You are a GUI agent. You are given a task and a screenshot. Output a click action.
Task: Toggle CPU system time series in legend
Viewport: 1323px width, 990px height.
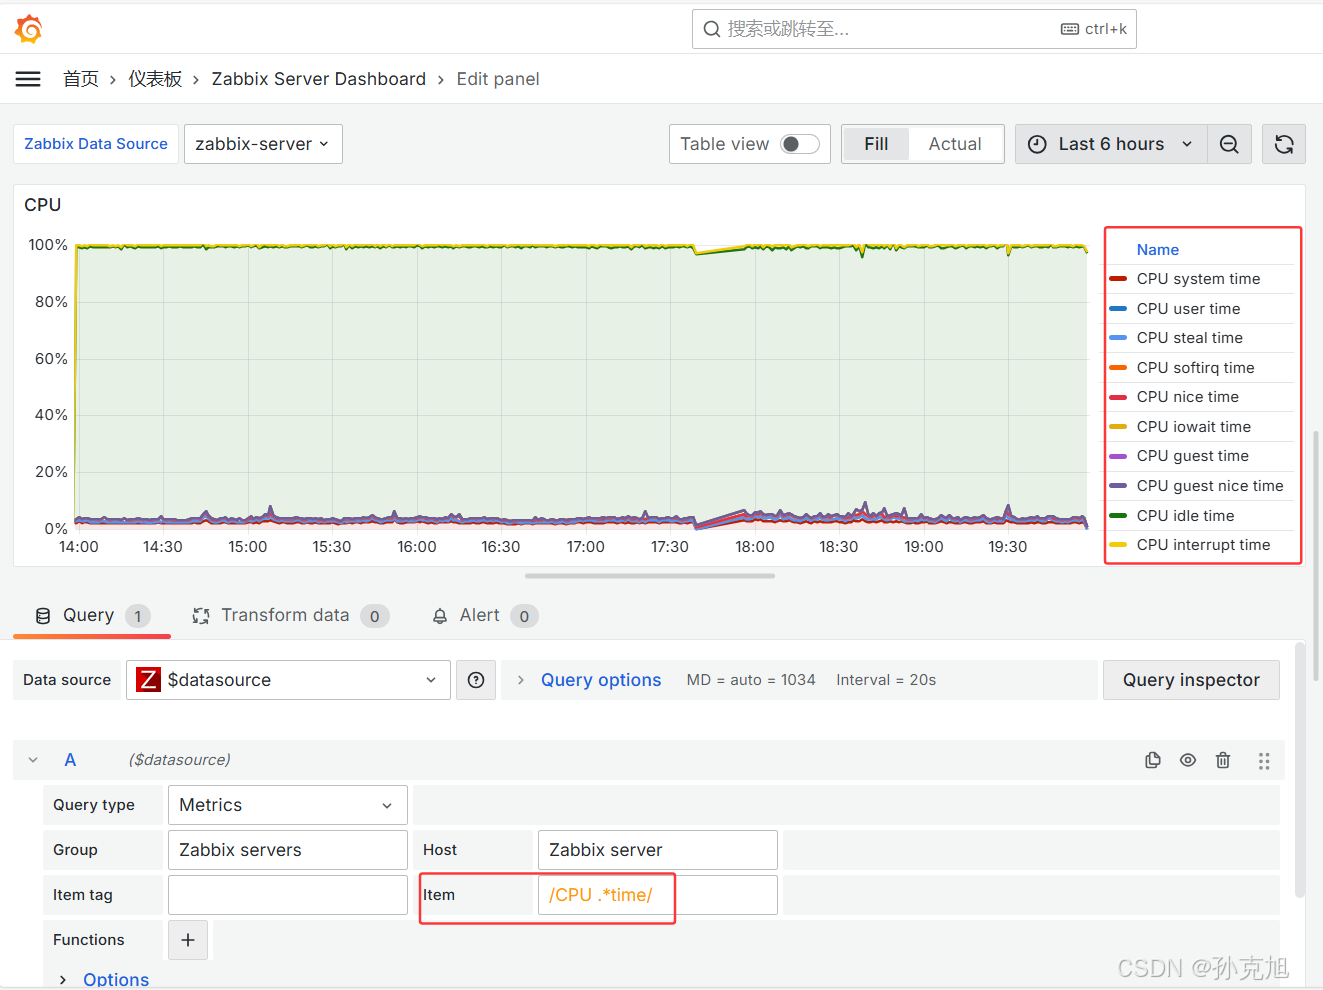tap(1198, 279)
